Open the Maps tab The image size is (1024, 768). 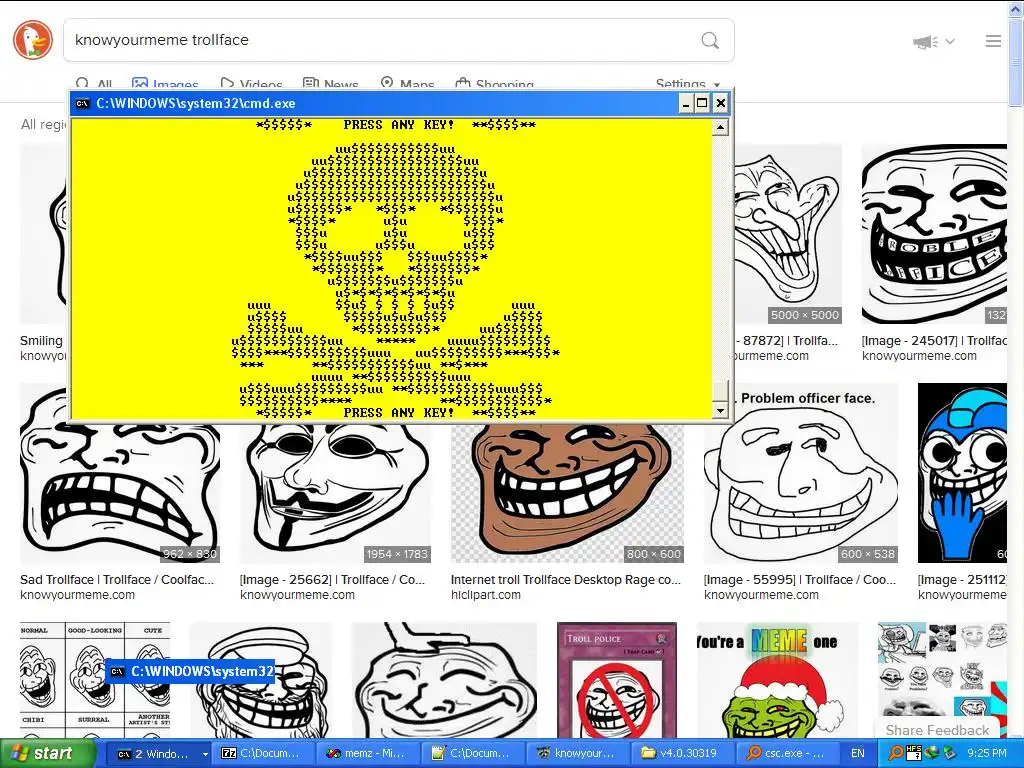(x=408, y=84)
